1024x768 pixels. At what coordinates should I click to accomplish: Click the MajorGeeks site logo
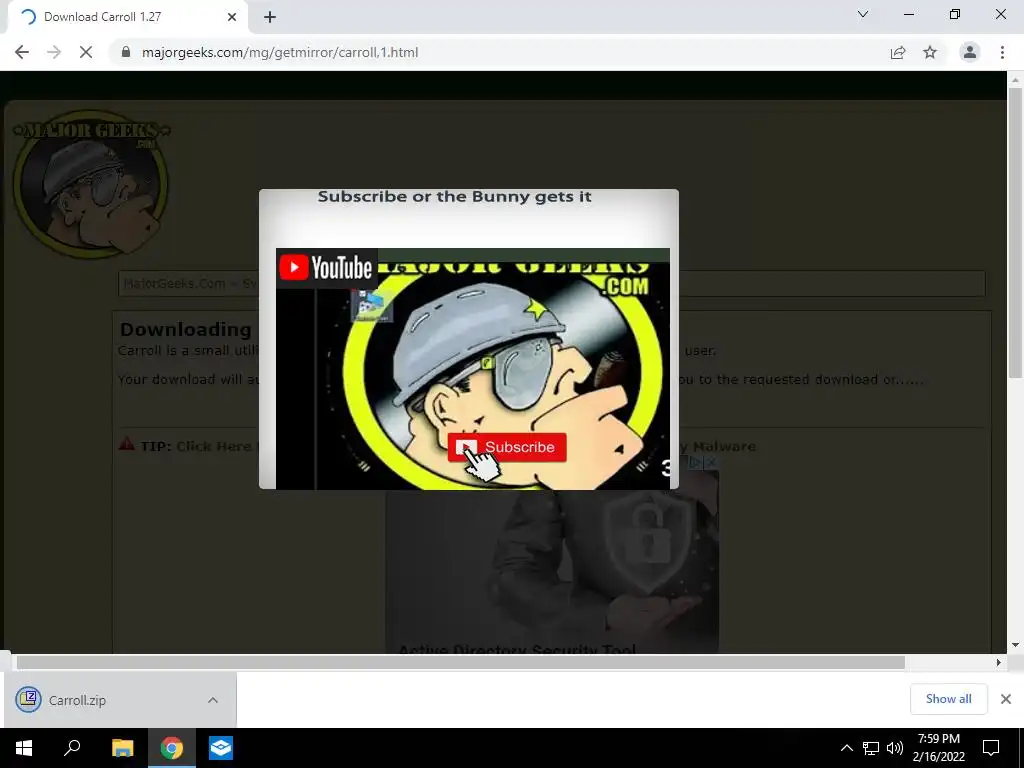pos(91,183)
